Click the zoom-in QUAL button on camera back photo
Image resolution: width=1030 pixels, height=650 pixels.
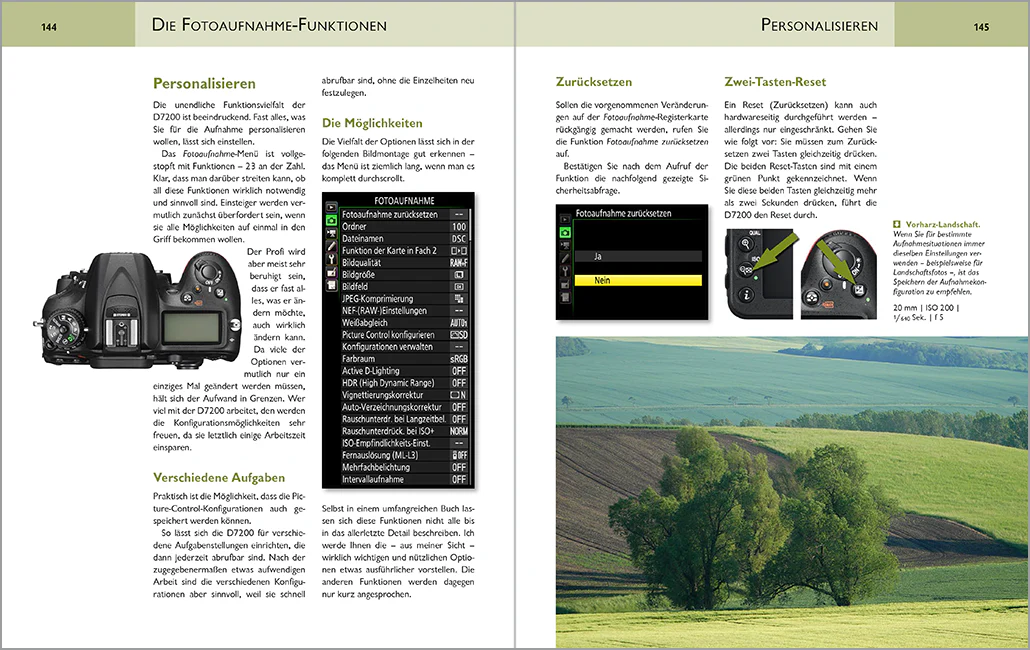(x=746, y=244)
